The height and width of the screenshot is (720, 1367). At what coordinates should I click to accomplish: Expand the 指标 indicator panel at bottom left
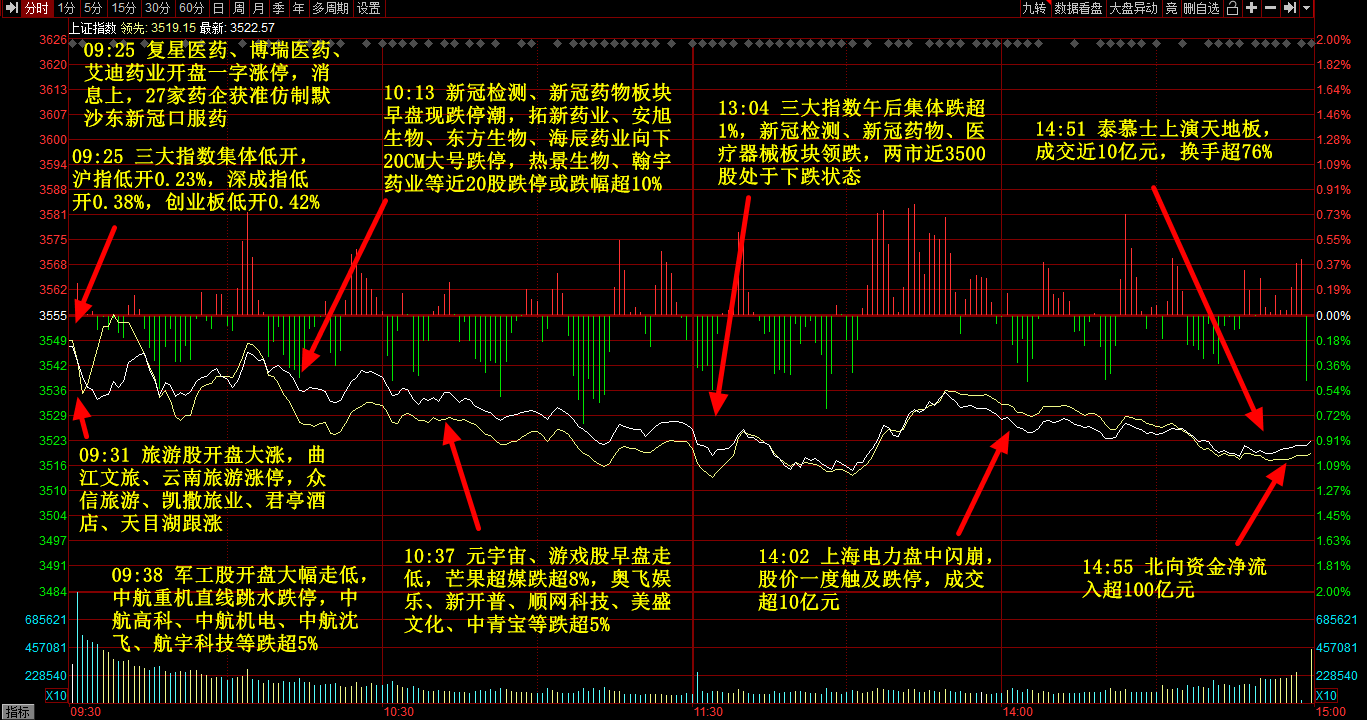[x=17, y=712]
